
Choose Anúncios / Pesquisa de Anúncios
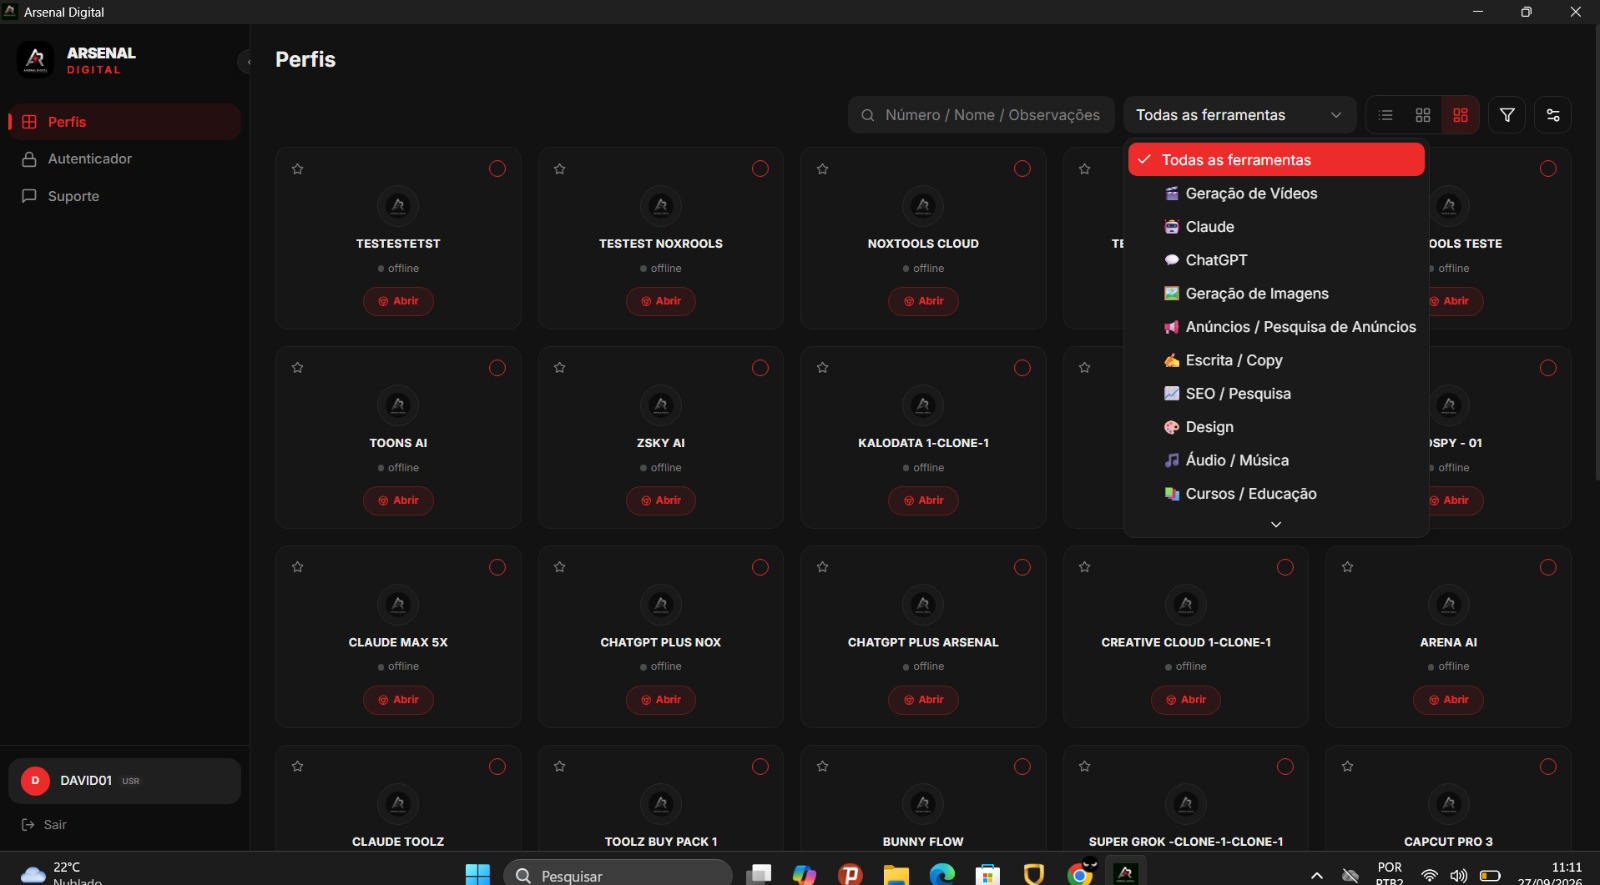coord(1276,327)
